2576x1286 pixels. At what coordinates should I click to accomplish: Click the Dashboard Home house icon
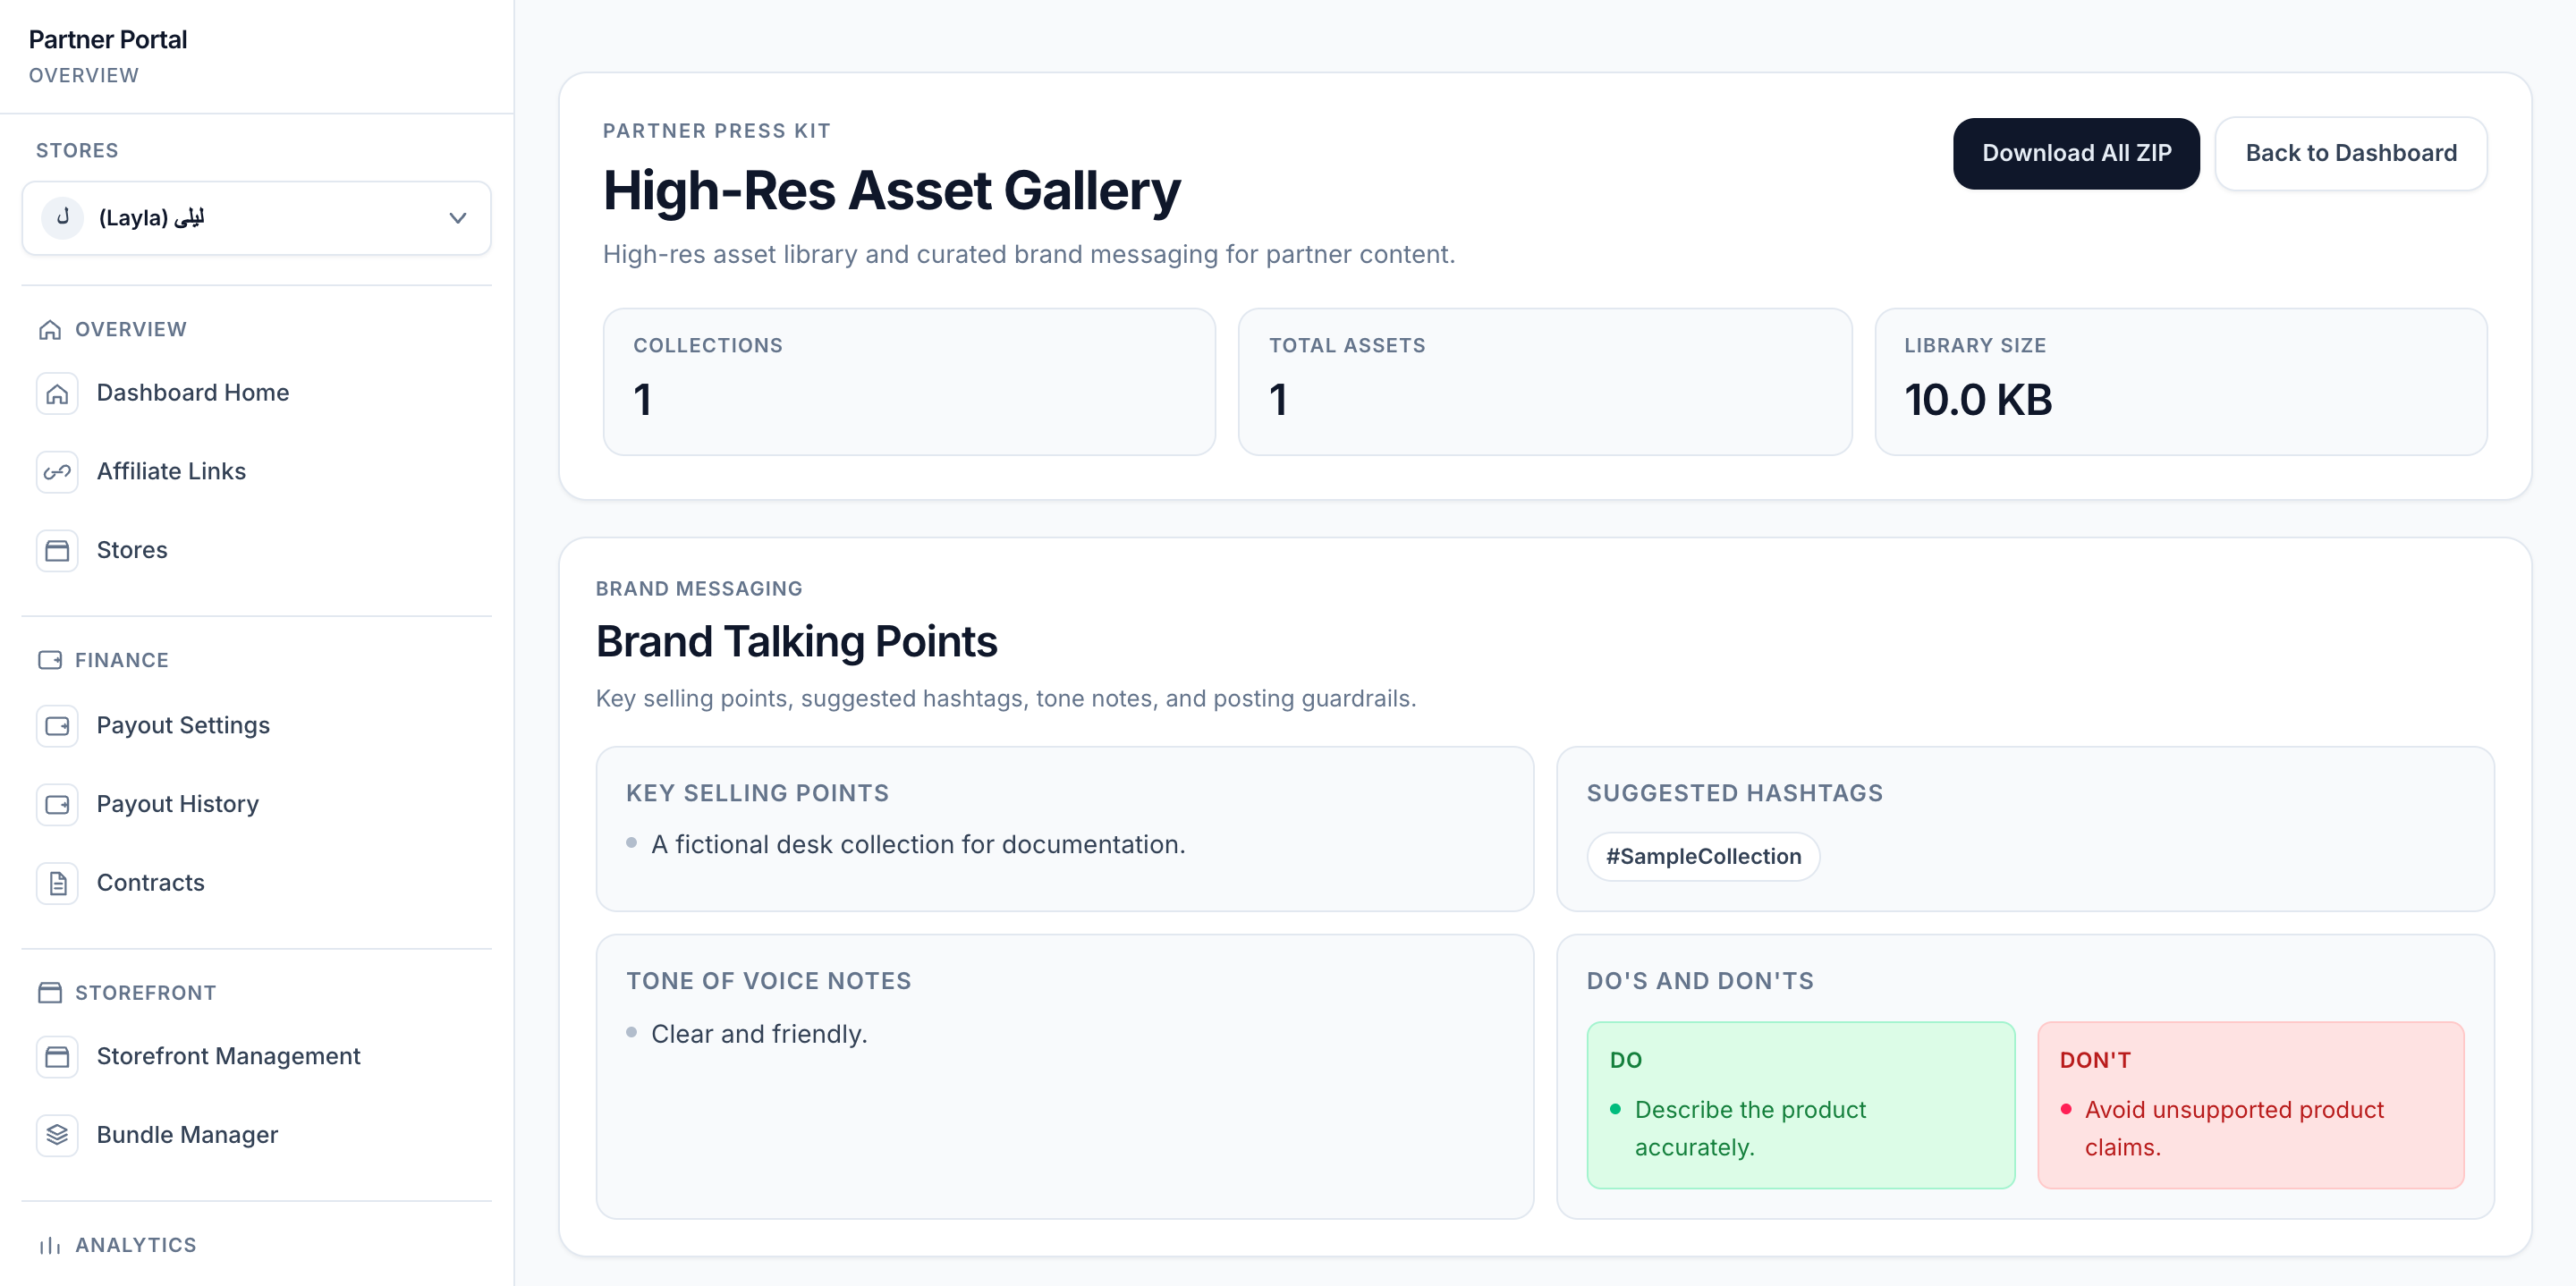point(57,393)
